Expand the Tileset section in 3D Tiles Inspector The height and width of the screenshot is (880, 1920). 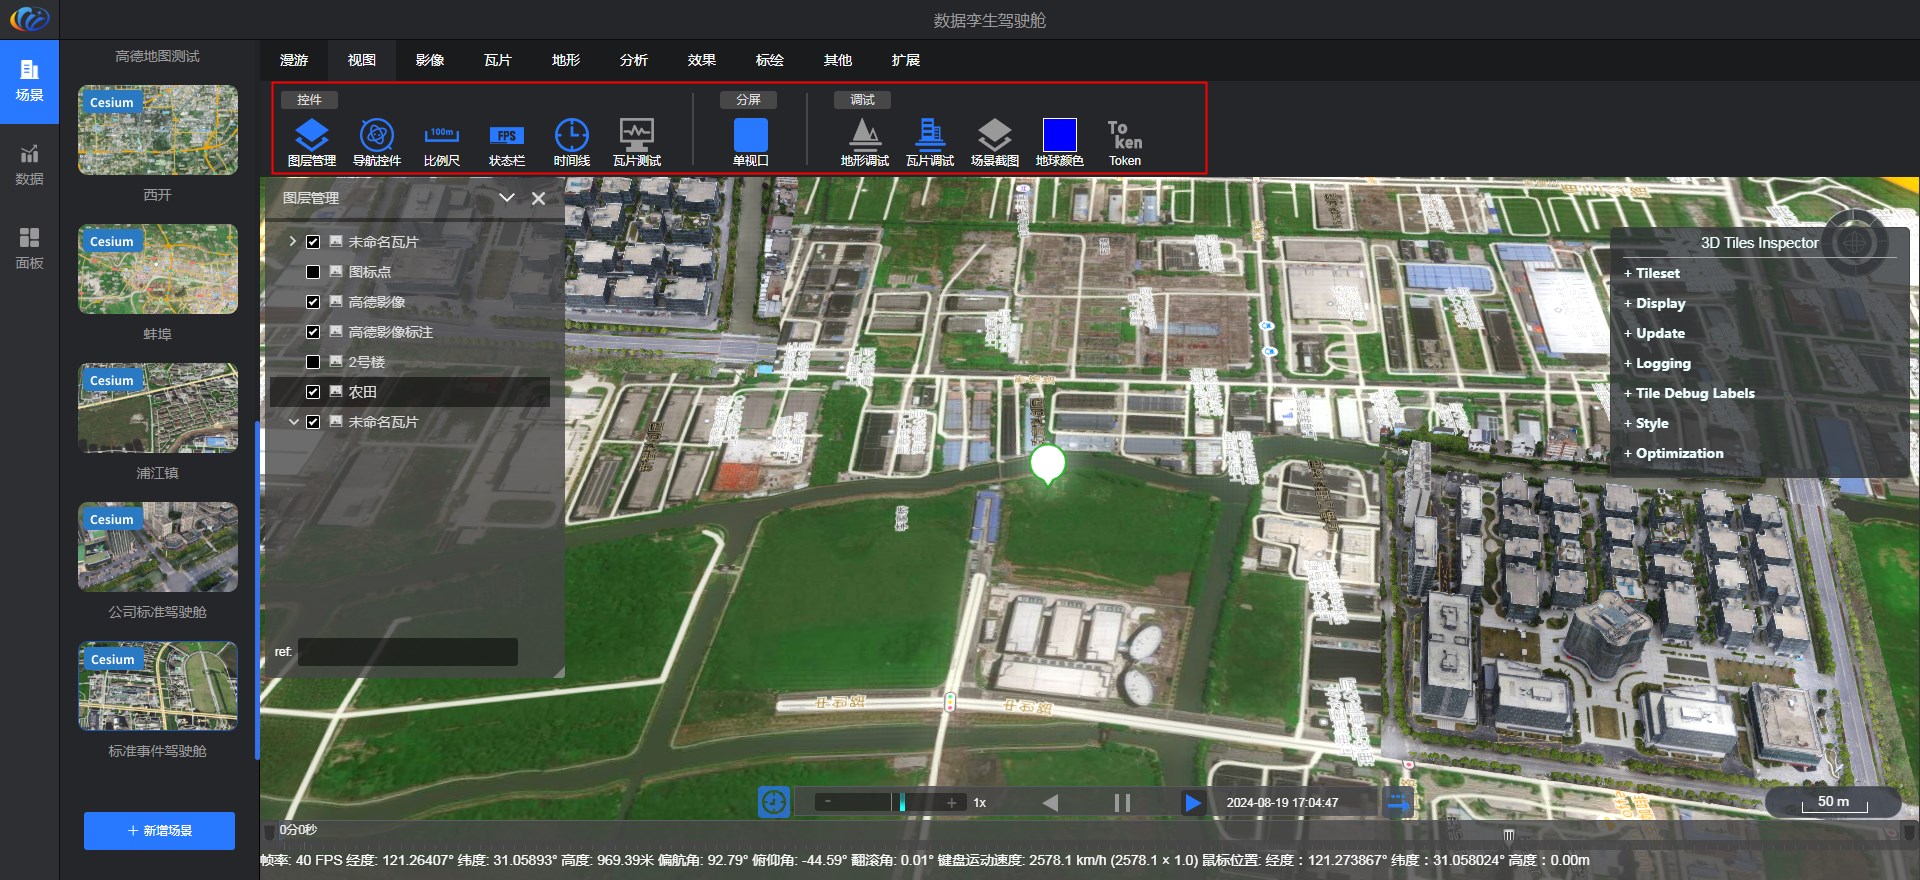pyautogui.click(x=1657, y=273)
